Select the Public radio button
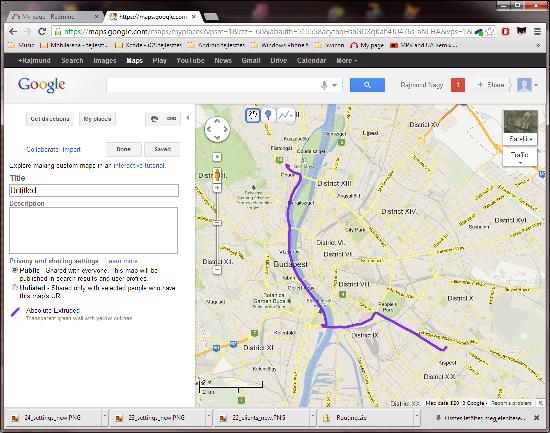The width and height of the screenshot is (550, 433). pos(15,270)
